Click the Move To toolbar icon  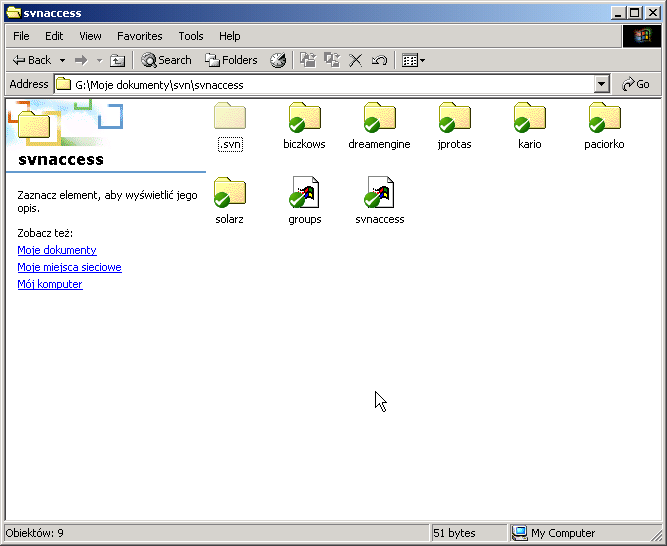pos(308,60)
